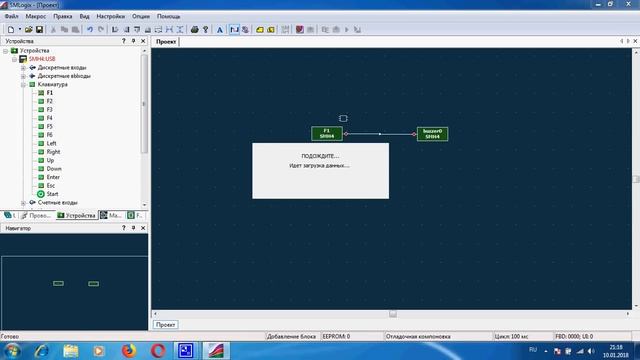Open Firefox from the taskbar
640x360 pixels.
point(129,351)
